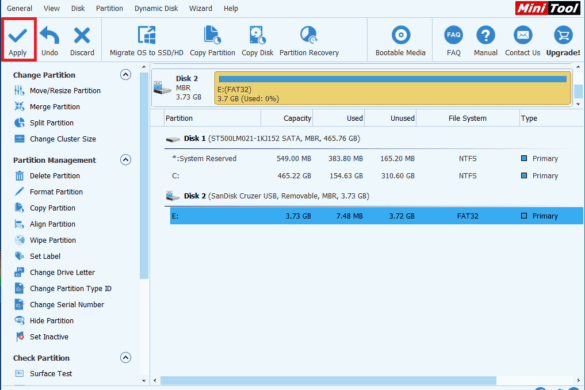Discard all pending operations
This screenshot has width=585, height=390.
click(x=82, y=41)
